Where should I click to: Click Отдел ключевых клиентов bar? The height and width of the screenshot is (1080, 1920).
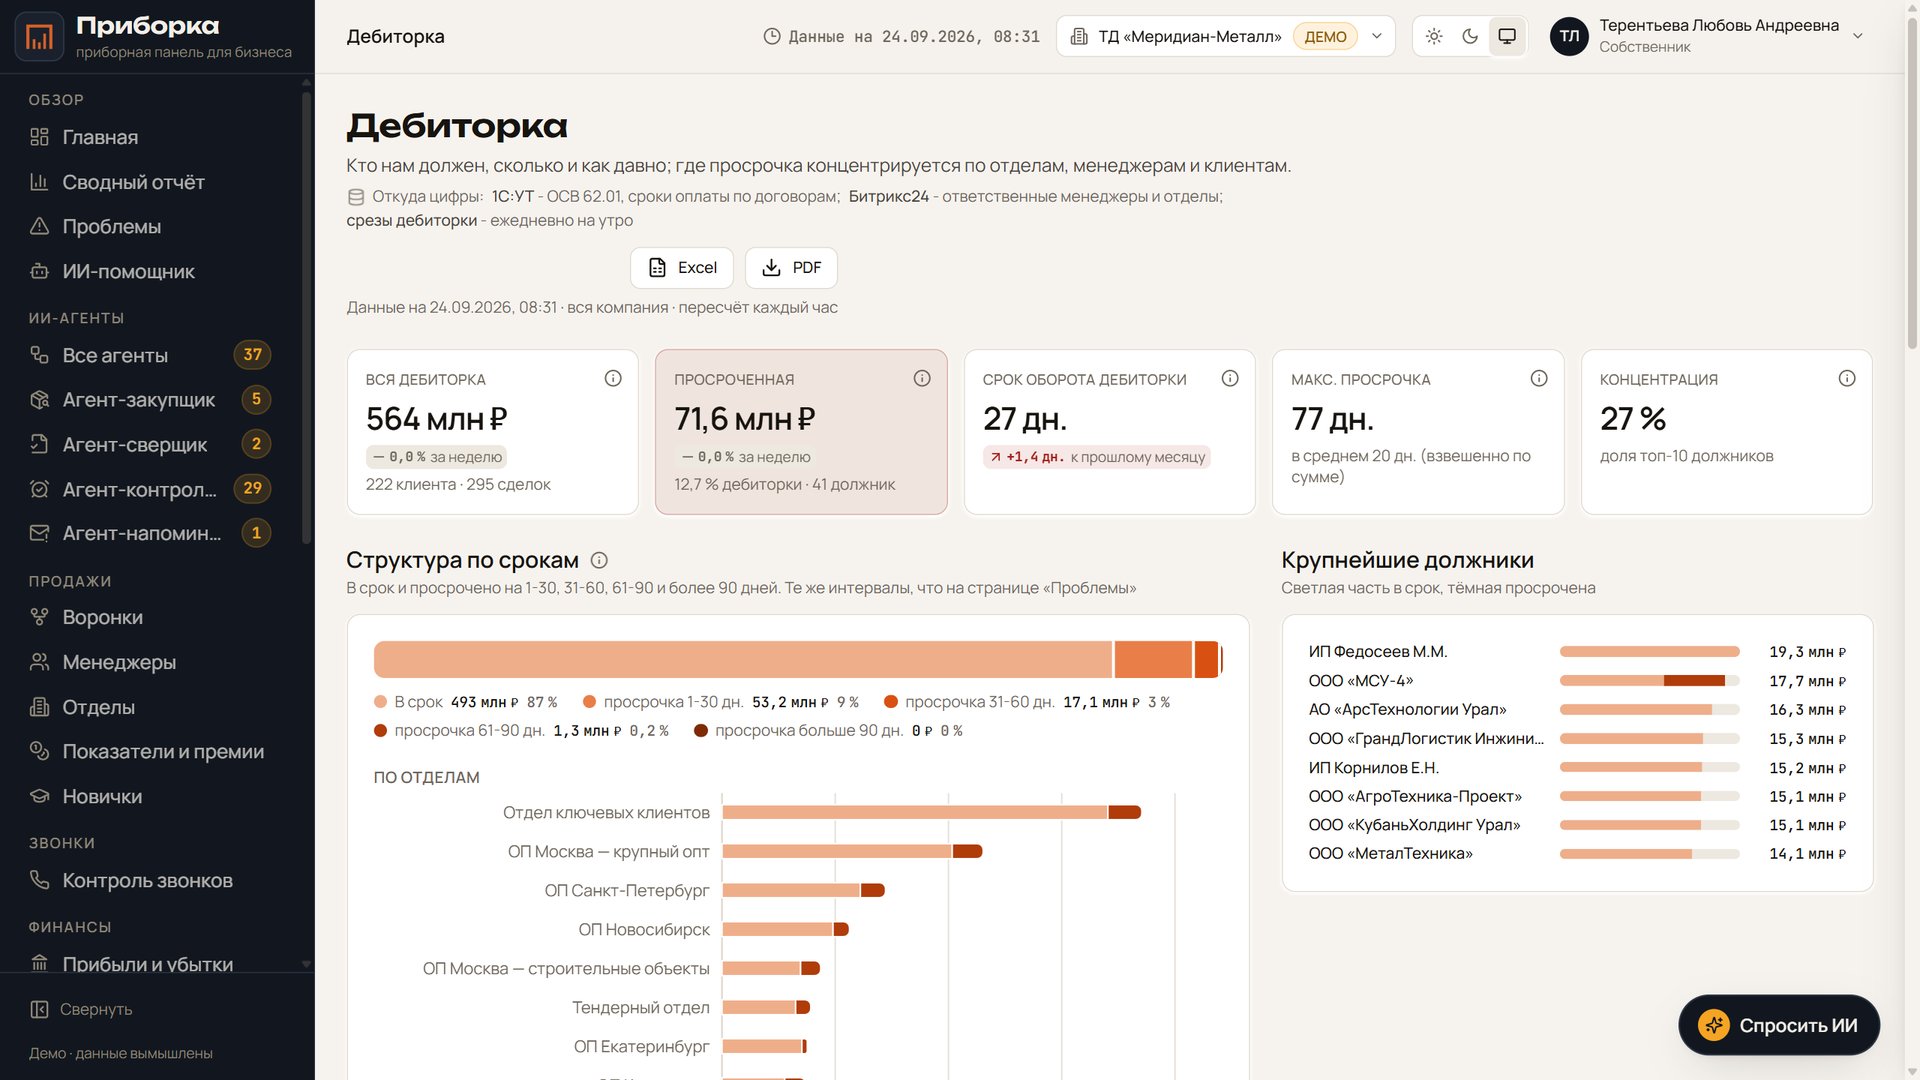click(931, 812)
